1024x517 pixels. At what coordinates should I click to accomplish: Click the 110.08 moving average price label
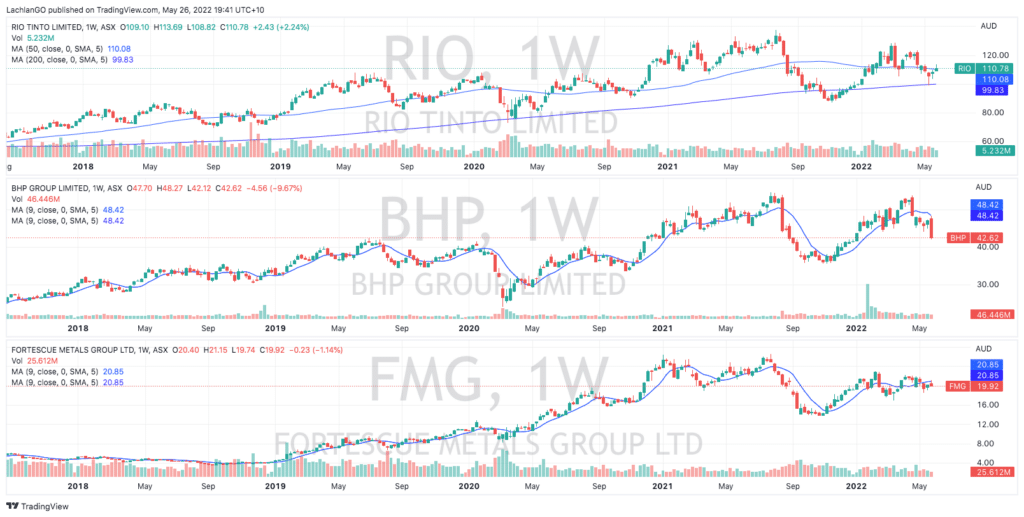click(x=993, y=78)
